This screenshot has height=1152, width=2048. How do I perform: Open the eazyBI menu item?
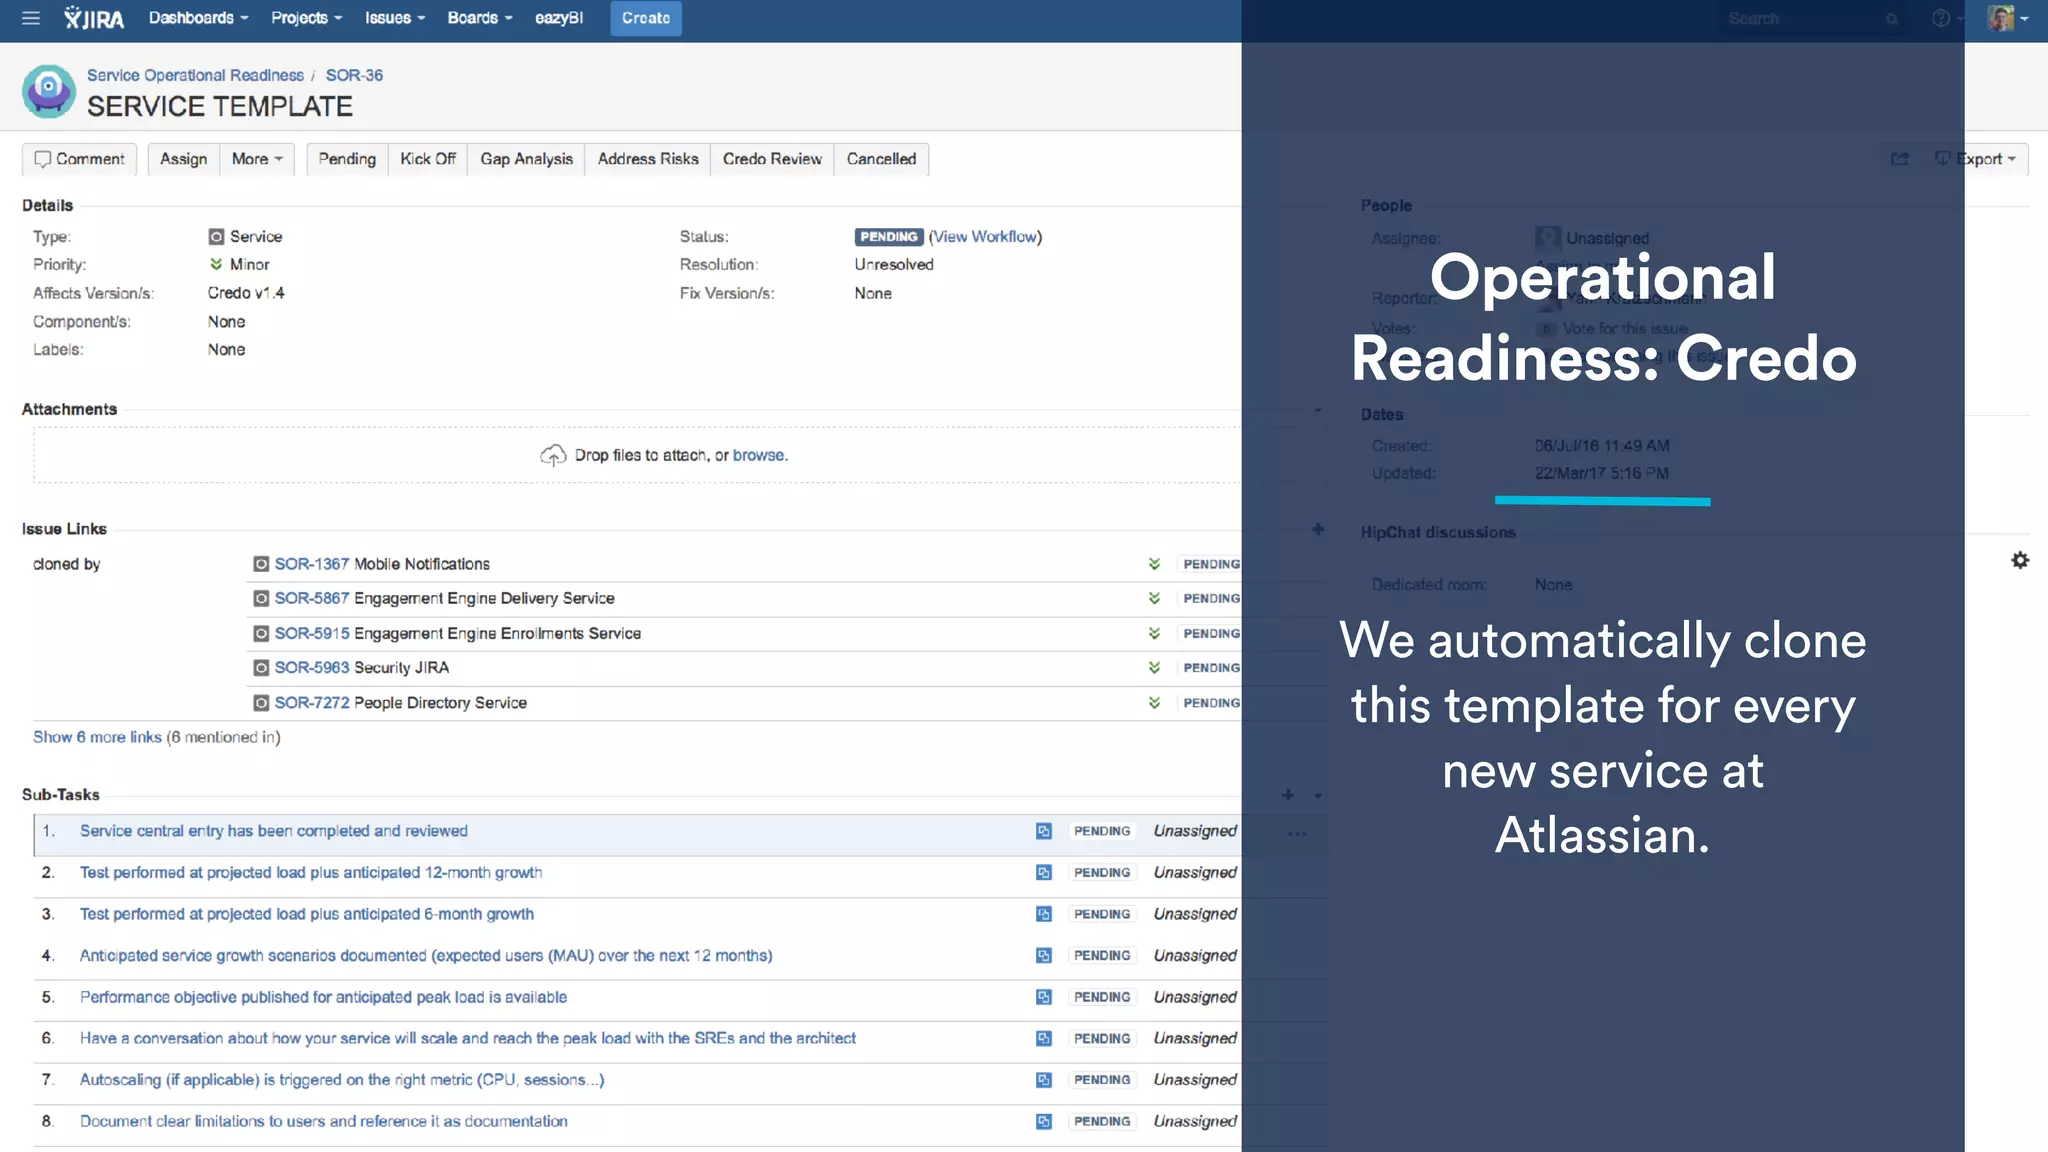tap(559, 18)
